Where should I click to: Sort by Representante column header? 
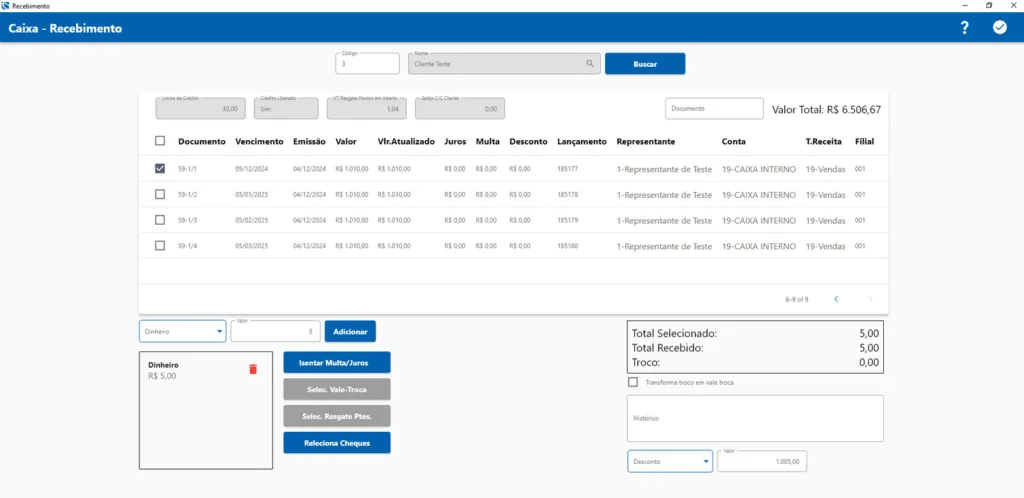pyautogui.click(x=646, y=142)
